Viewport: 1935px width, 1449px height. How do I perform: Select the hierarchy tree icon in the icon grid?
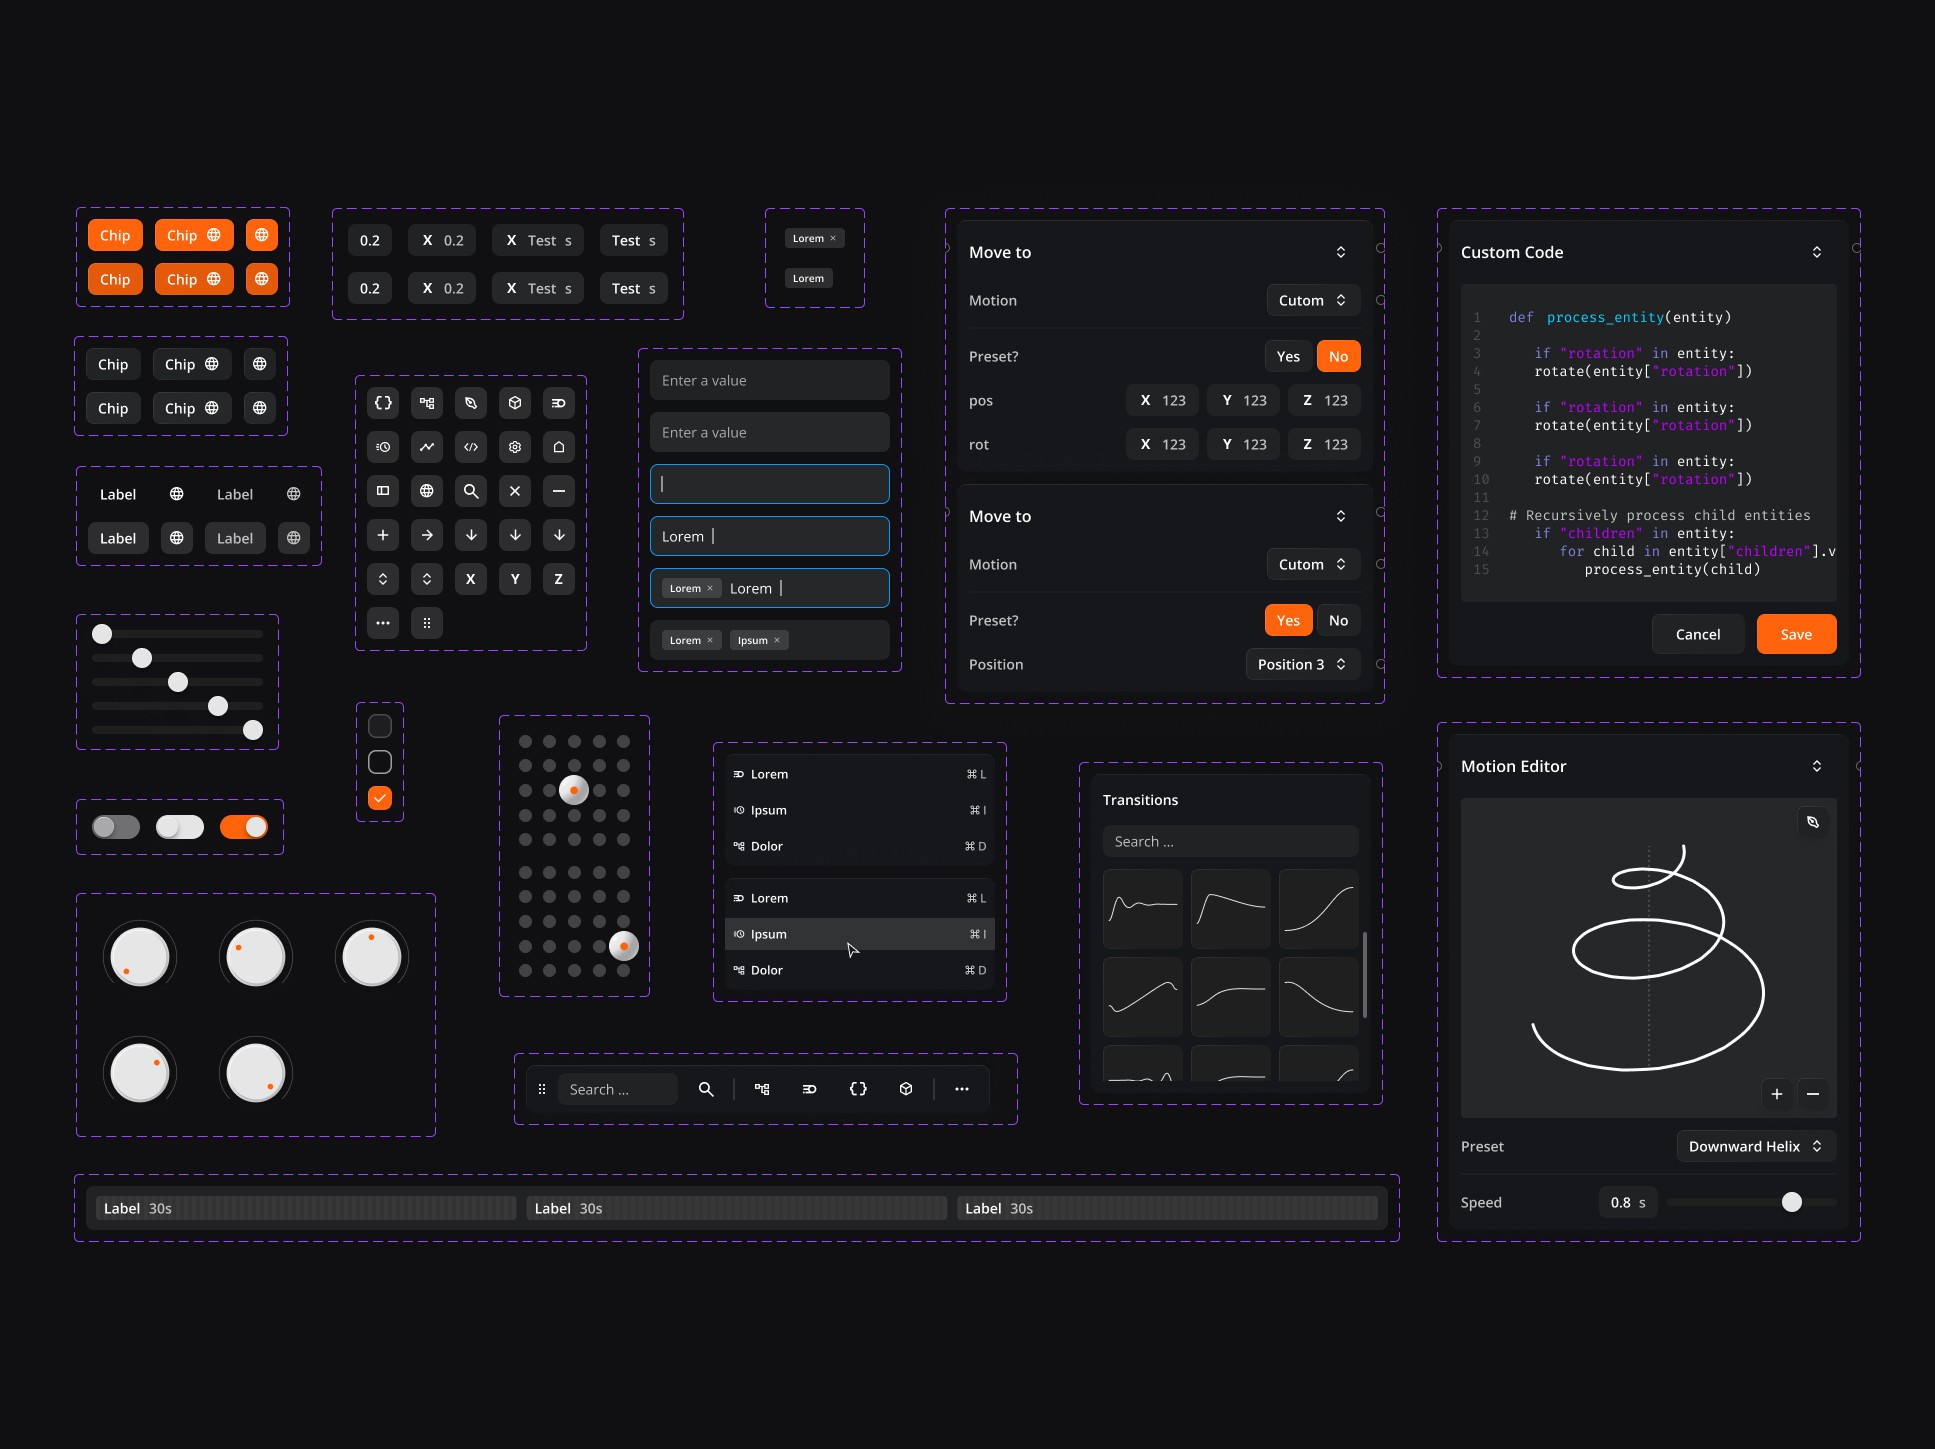click(x=427, y=403)
